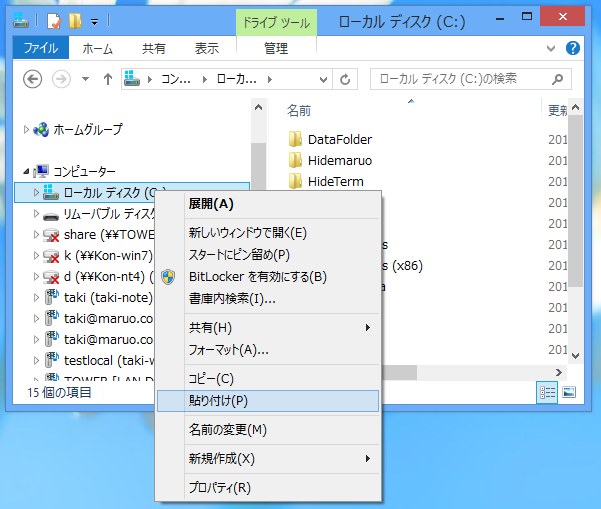
Task: Expand the testlocal tree node
Action: tap(36, 361)
